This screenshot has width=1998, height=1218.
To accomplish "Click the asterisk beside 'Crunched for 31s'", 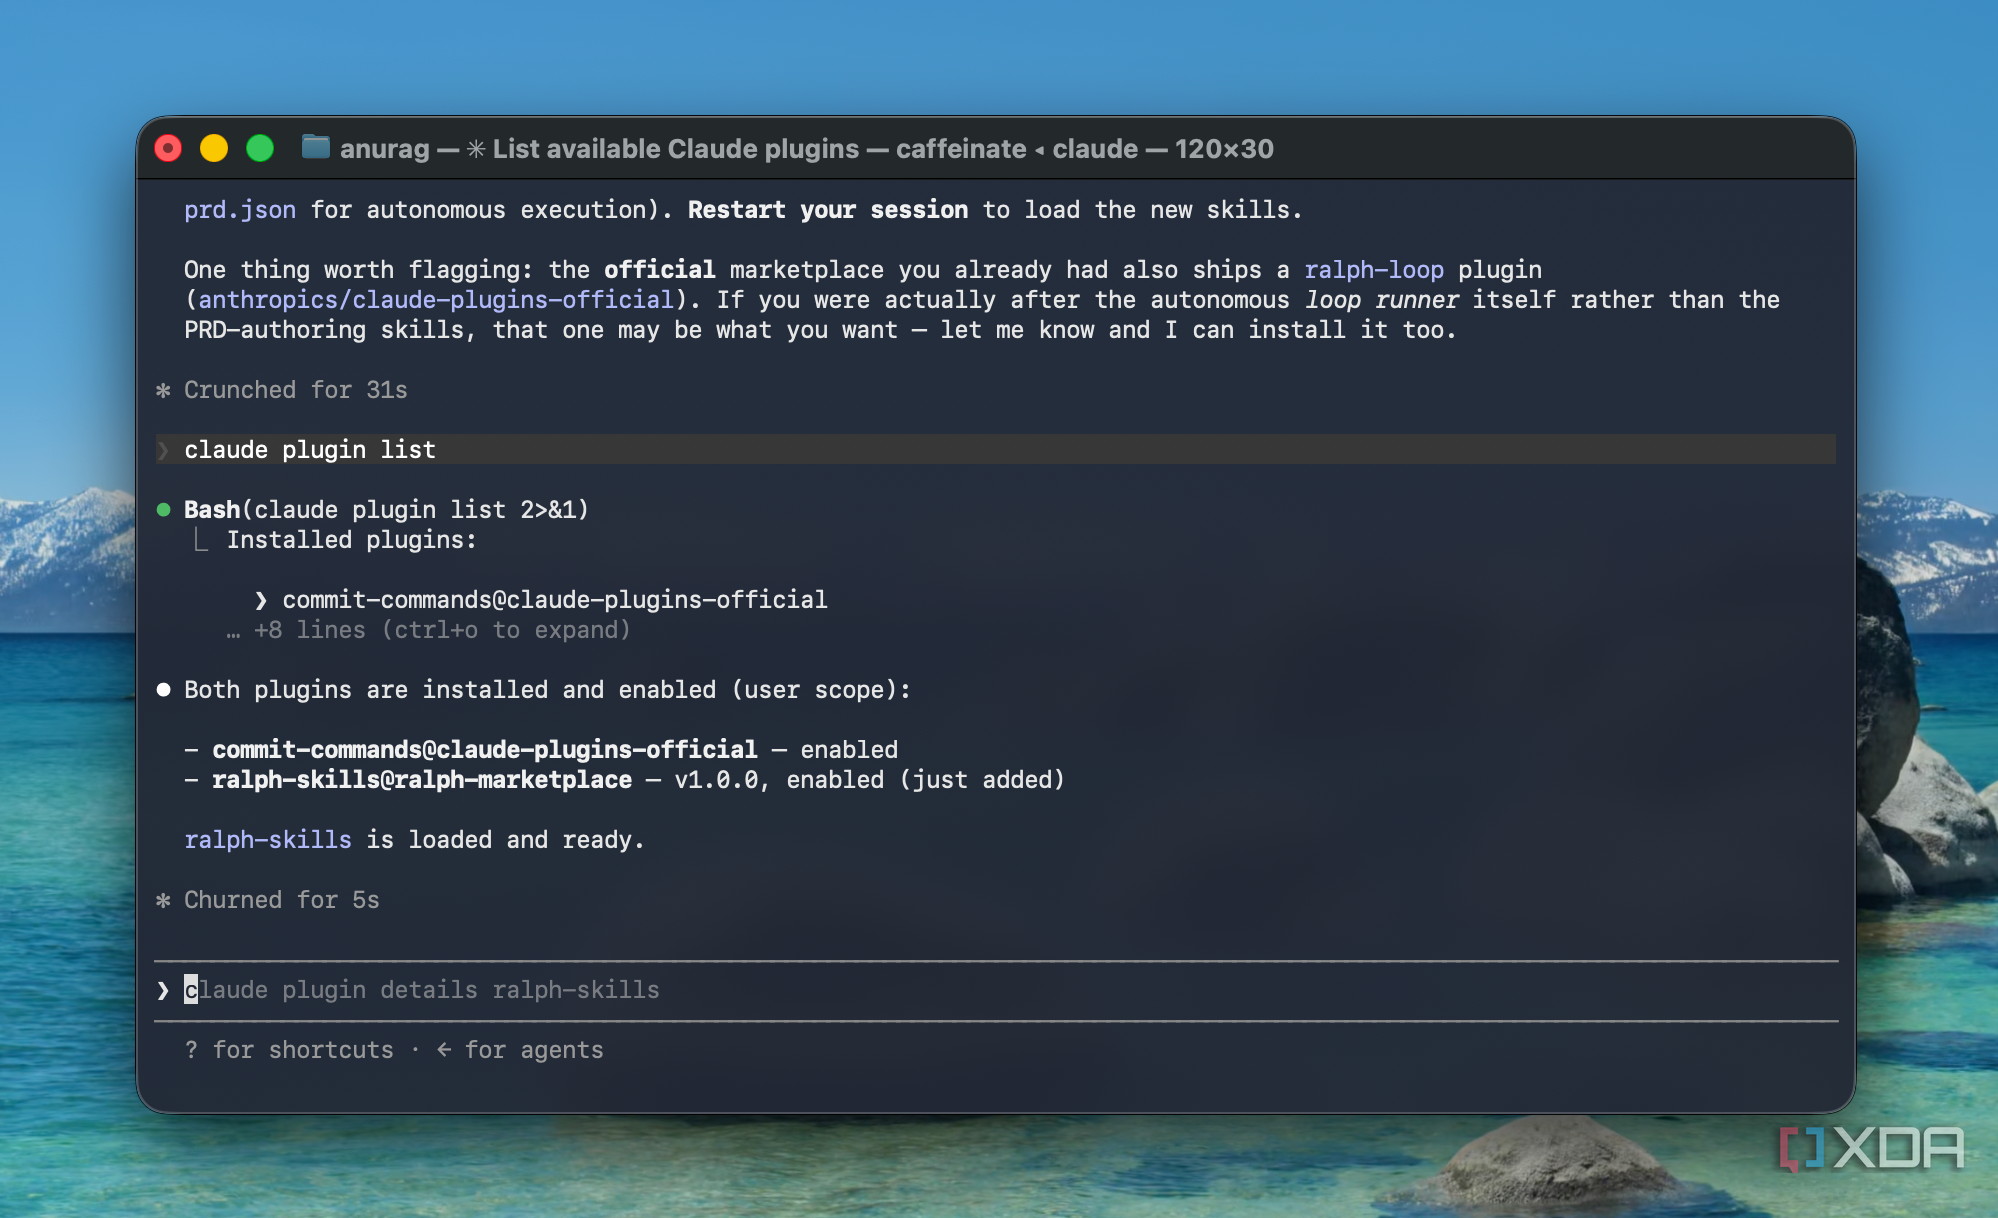I will (163, 390).
